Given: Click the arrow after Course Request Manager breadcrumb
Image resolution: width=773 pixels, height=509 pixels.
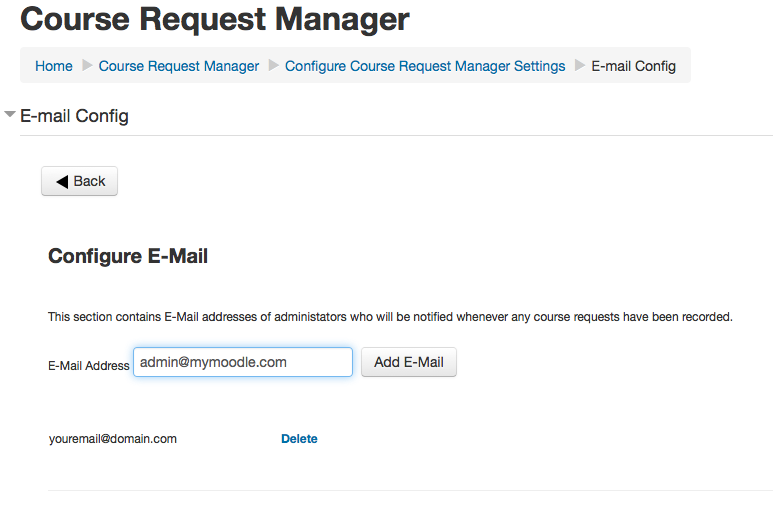Looking at the screenshot, I should pyautogui.click(x=272, y=66).
